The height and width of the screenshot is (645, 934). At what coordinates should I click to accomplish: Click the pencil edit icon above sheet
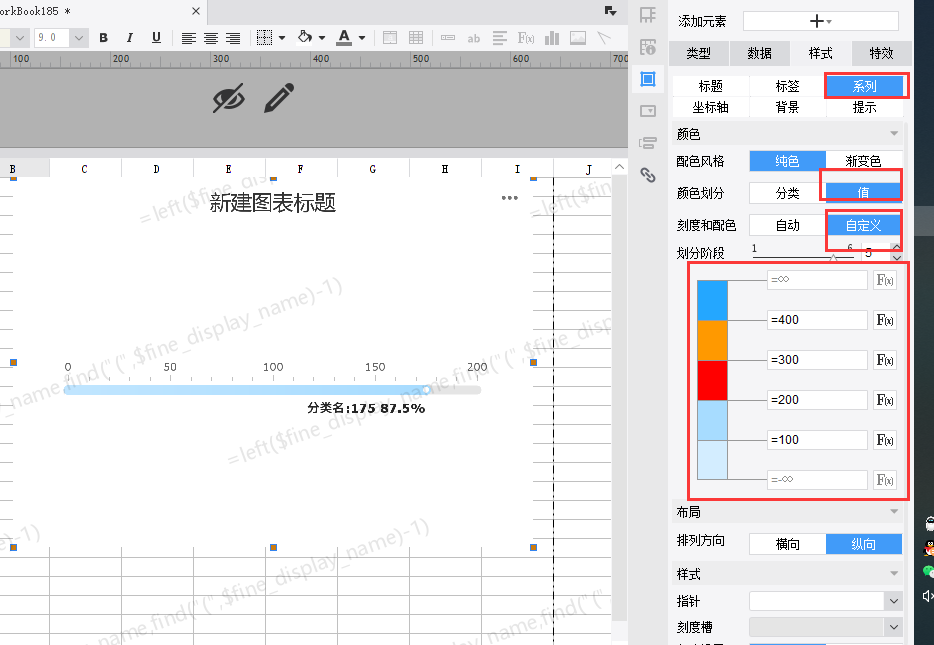click(x=280, y=98)
